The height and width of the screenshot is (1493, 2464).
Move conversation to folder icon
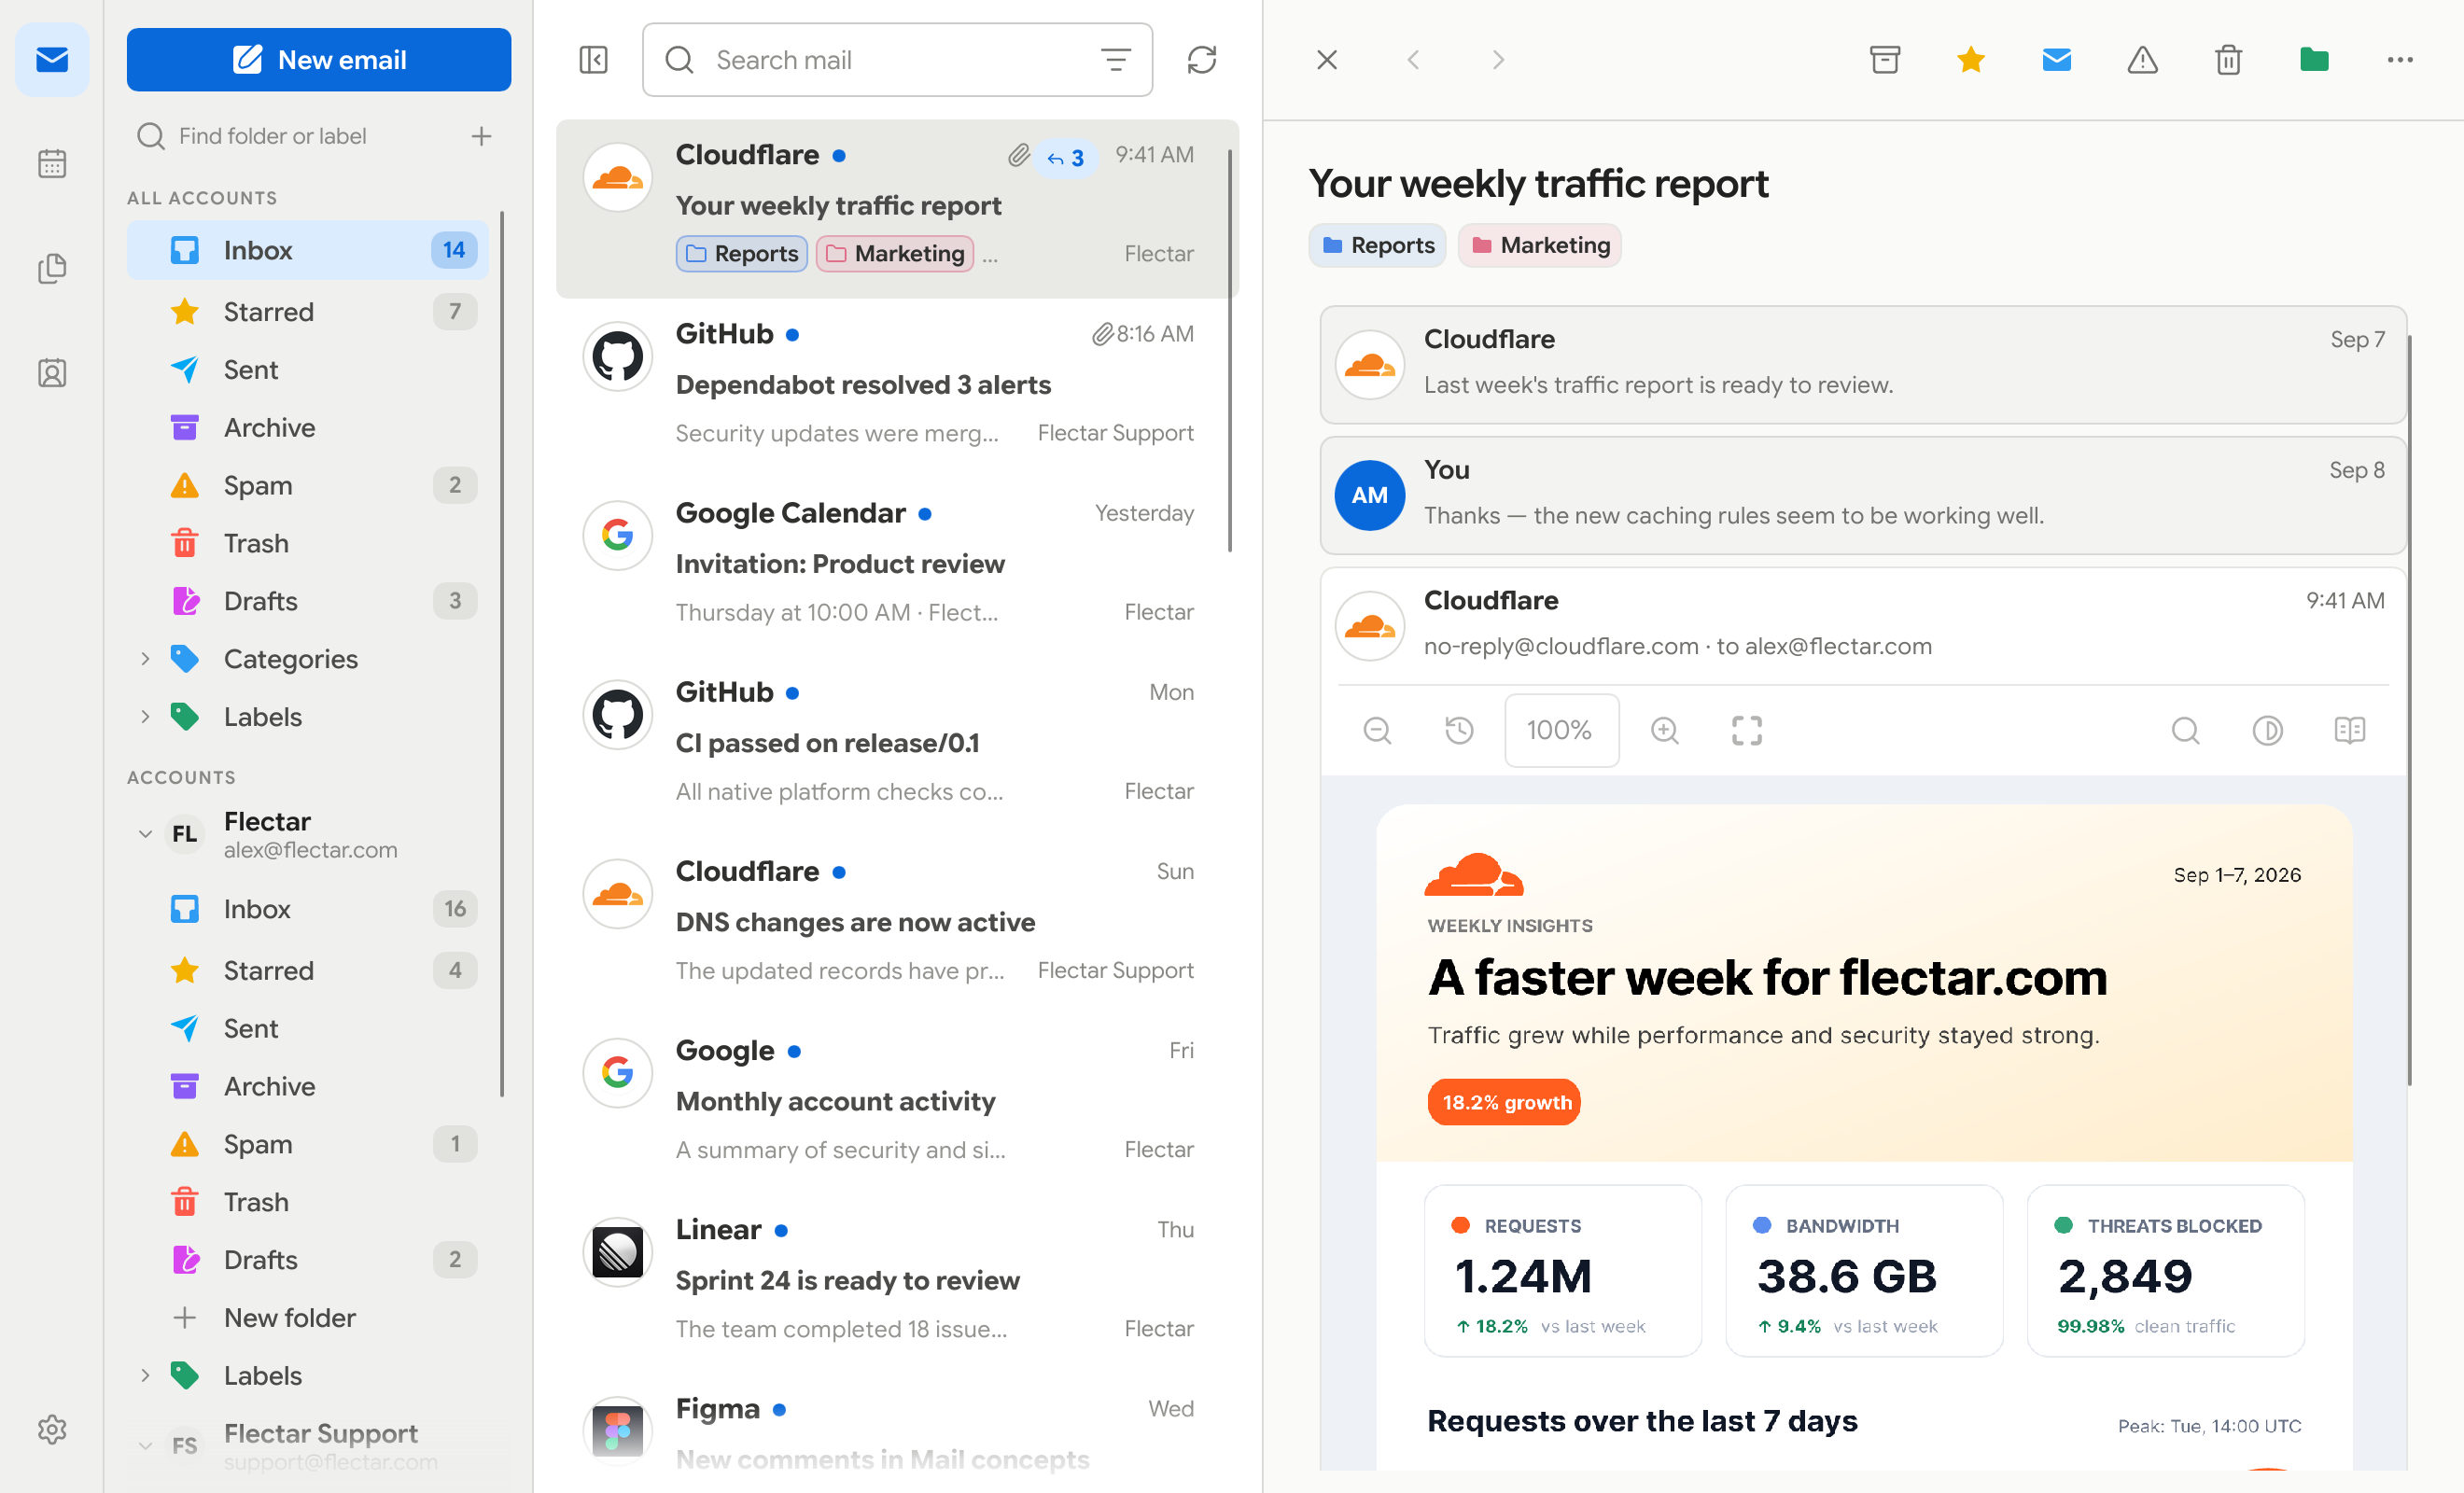(2314, 60)
